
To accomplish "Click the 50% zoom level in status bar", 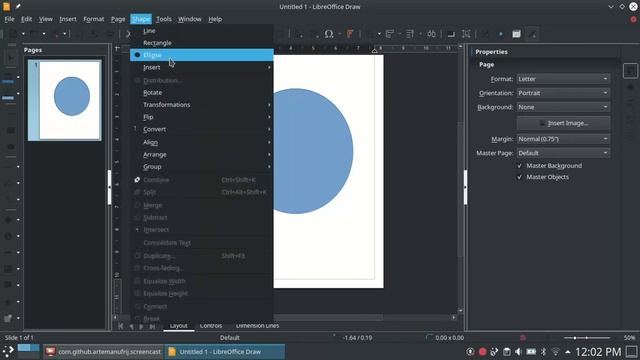I will pyautogui.click(x=629, y=338).
